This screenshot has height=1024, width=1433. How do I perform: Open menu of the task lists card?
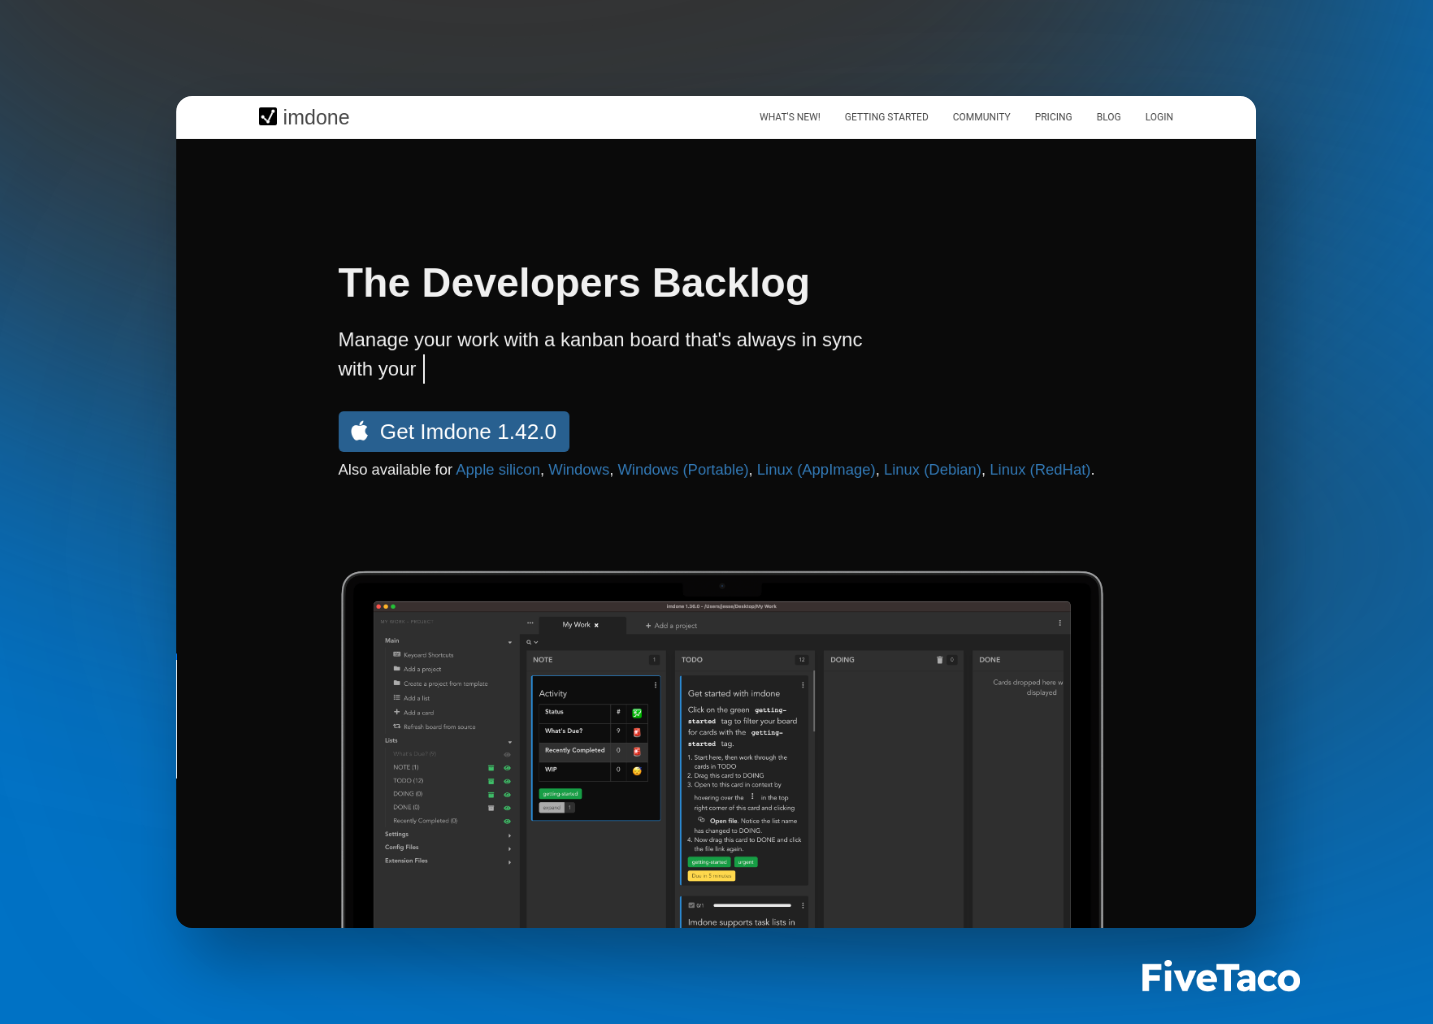click(803, 906)
